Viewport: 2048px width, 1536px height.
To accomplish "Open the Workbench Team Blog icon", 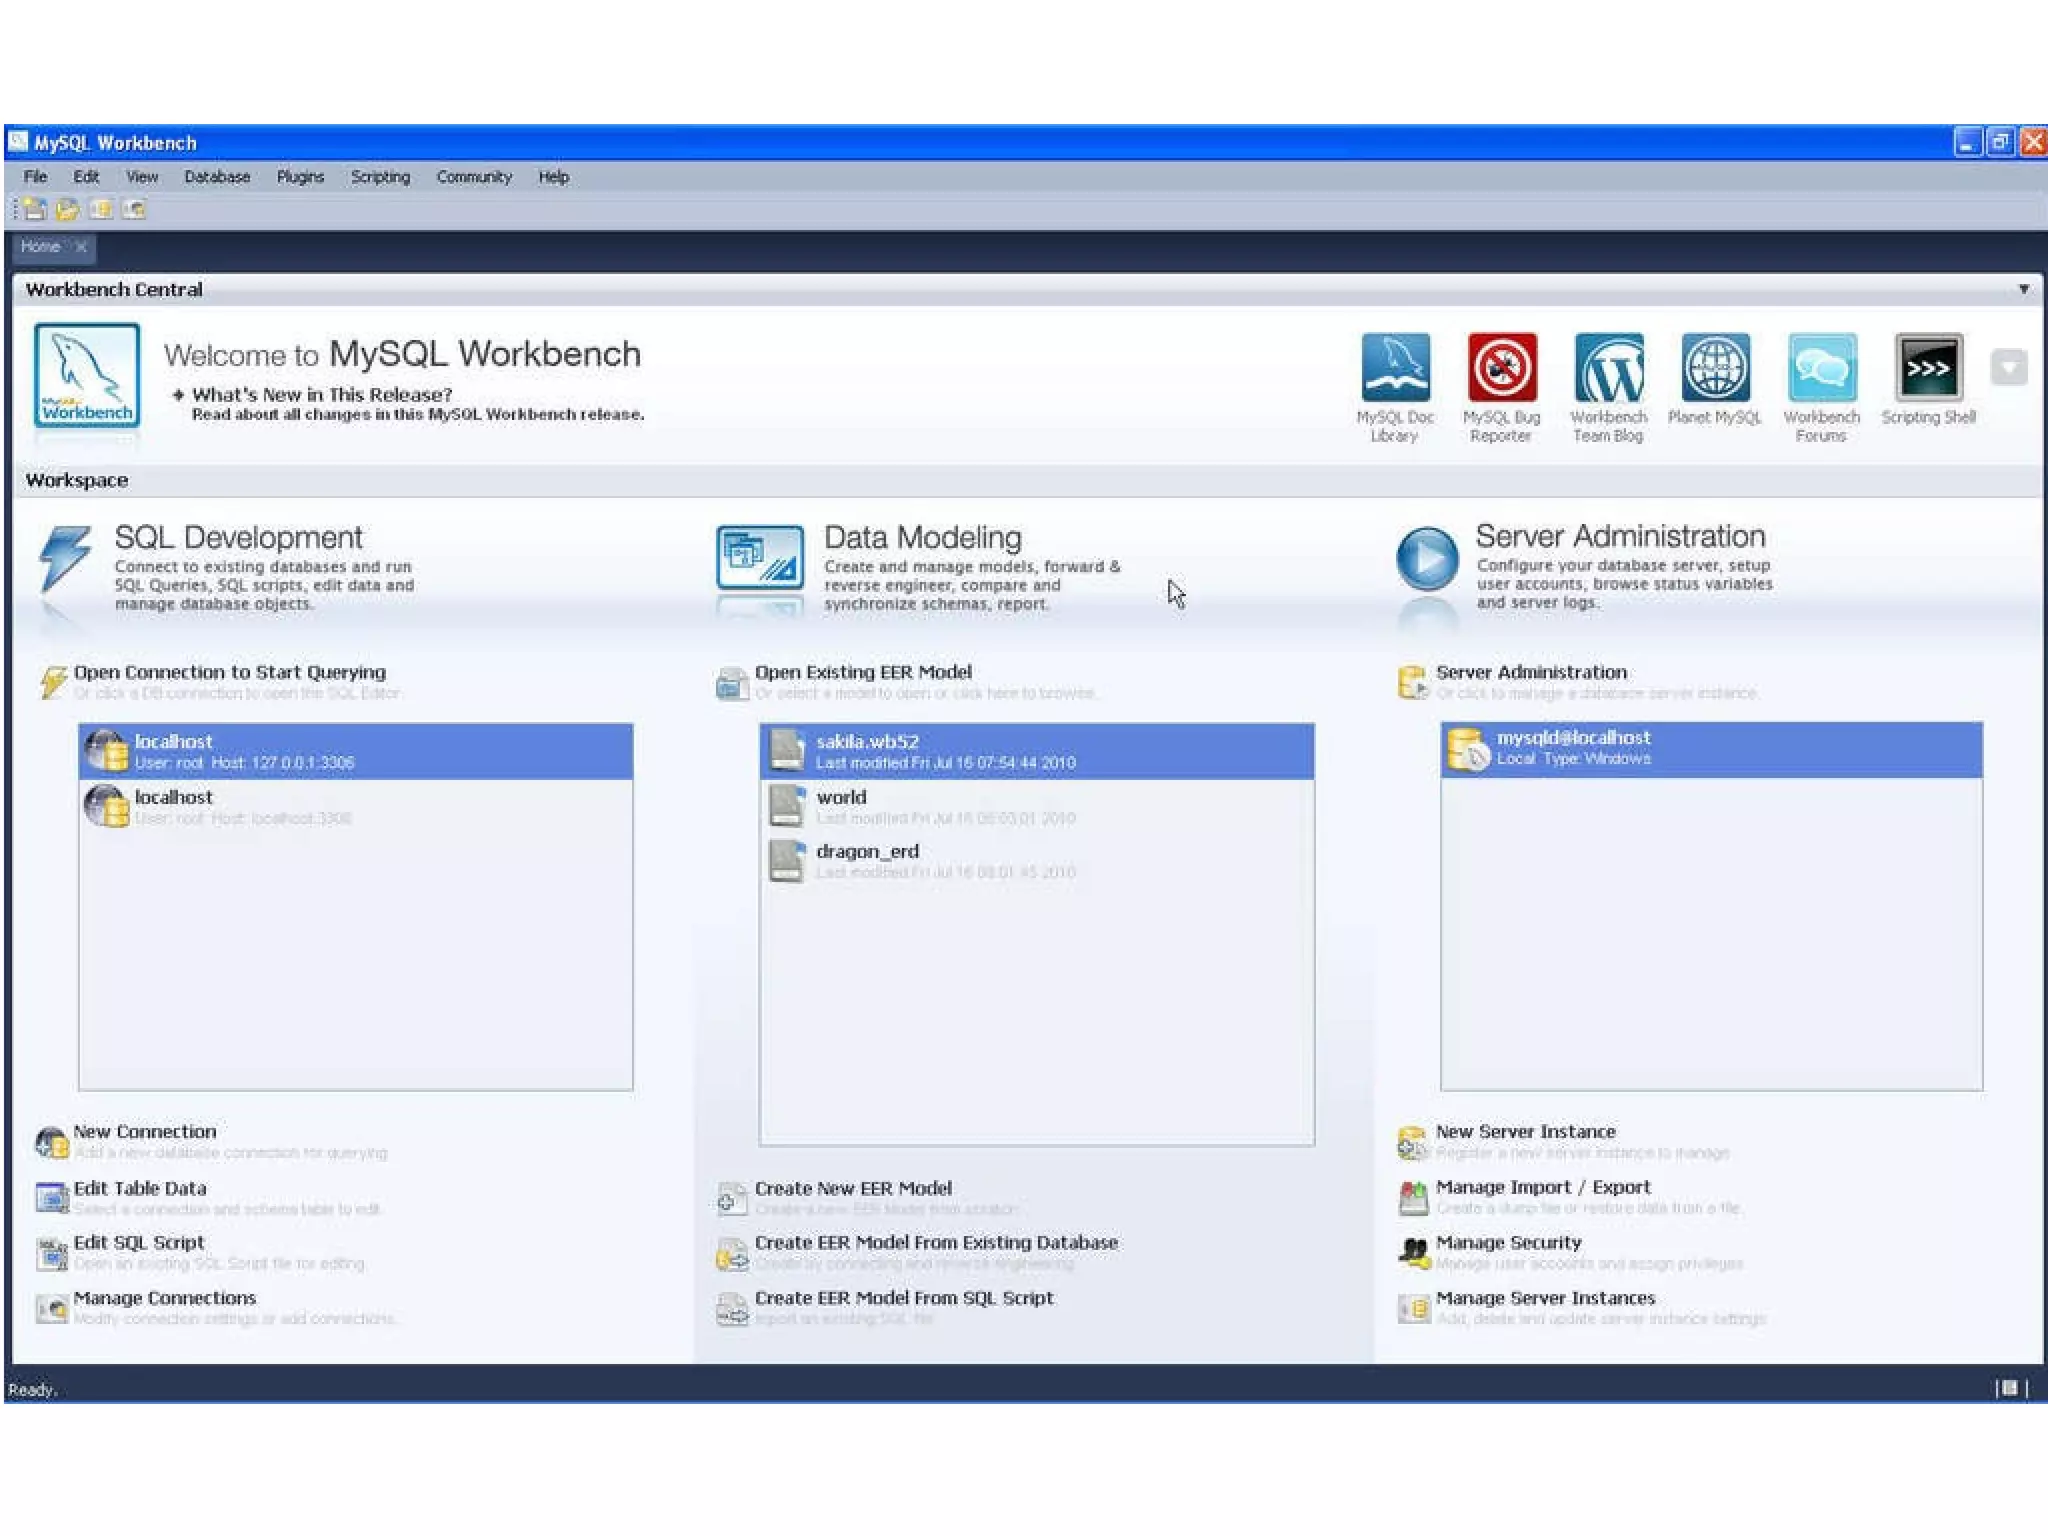I will tap(1608, 368).
